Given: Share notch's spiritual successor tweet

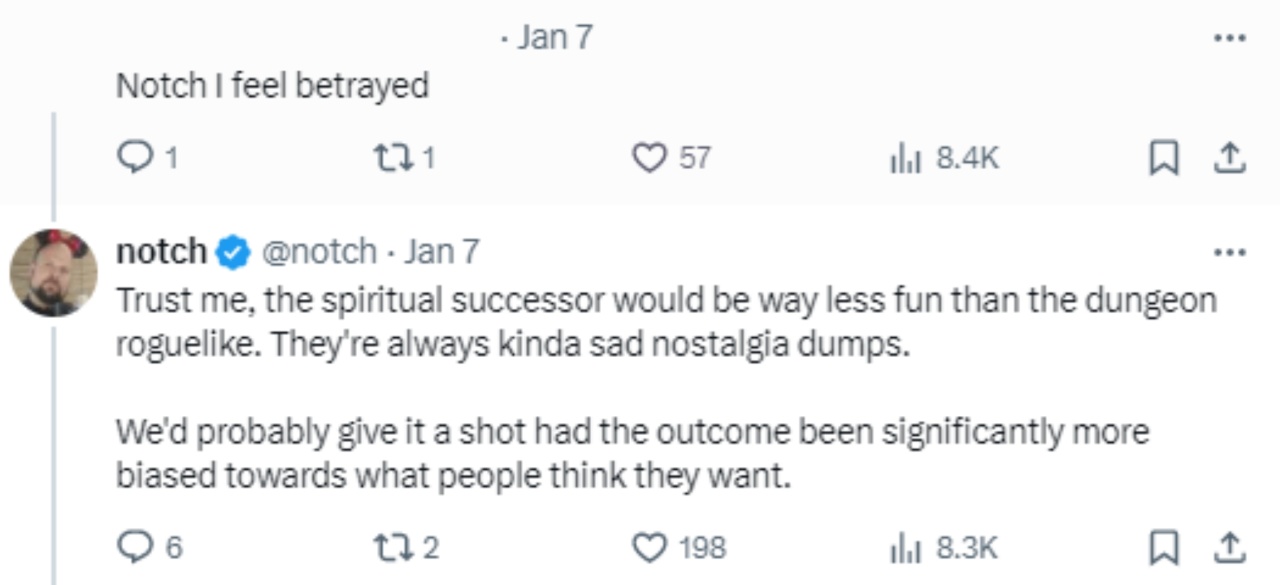Looking at the screenshot, I should point(1229,546).
